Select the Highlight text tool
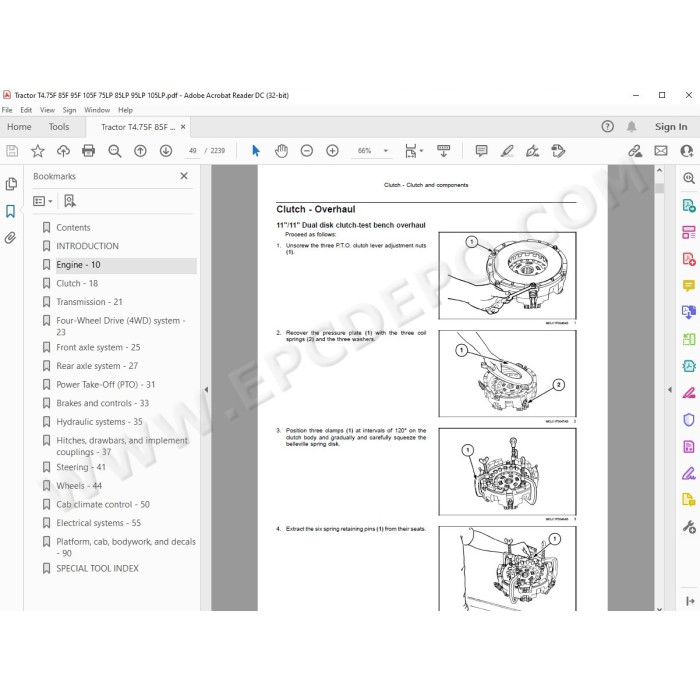Image resolution: width=700 pixels, height=700 pixels. point(507,151)
